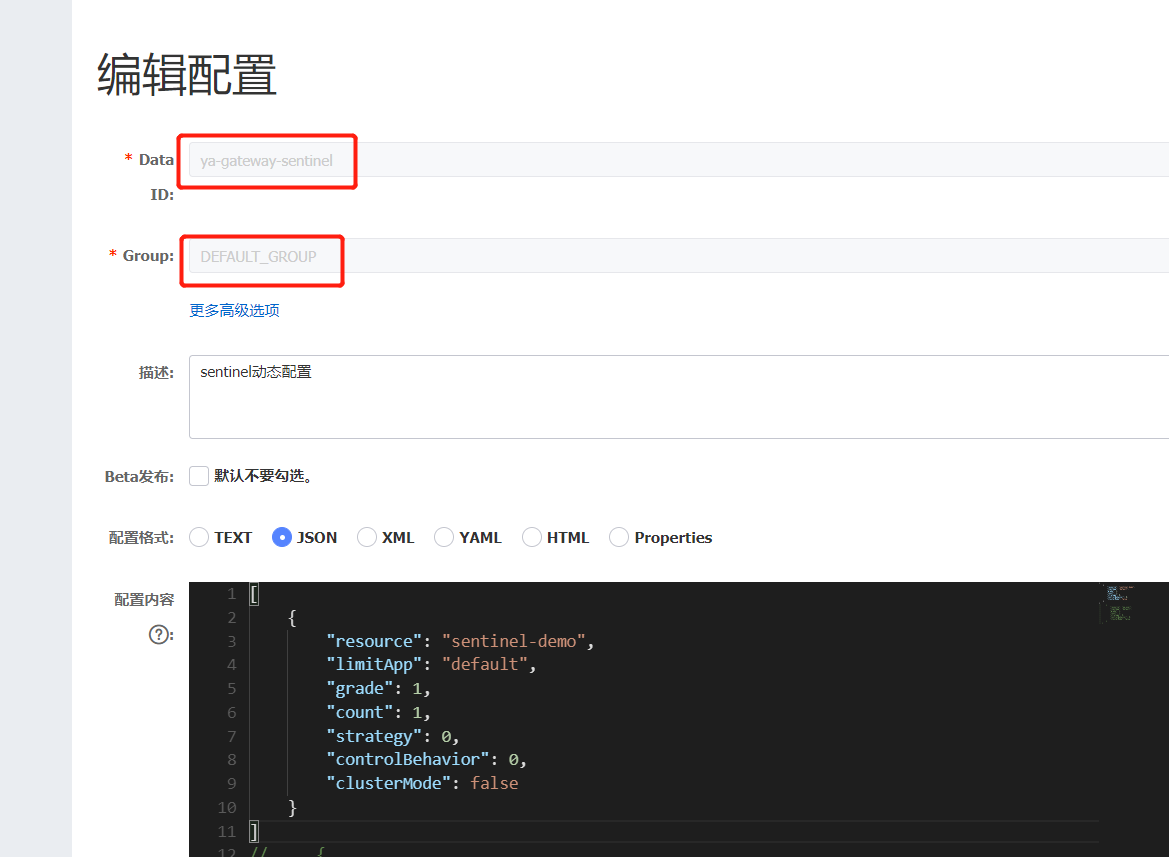This screenshot has width=1169, height=857.
Task: Click the closing bracket on line 11
Action: coord(255,831)
